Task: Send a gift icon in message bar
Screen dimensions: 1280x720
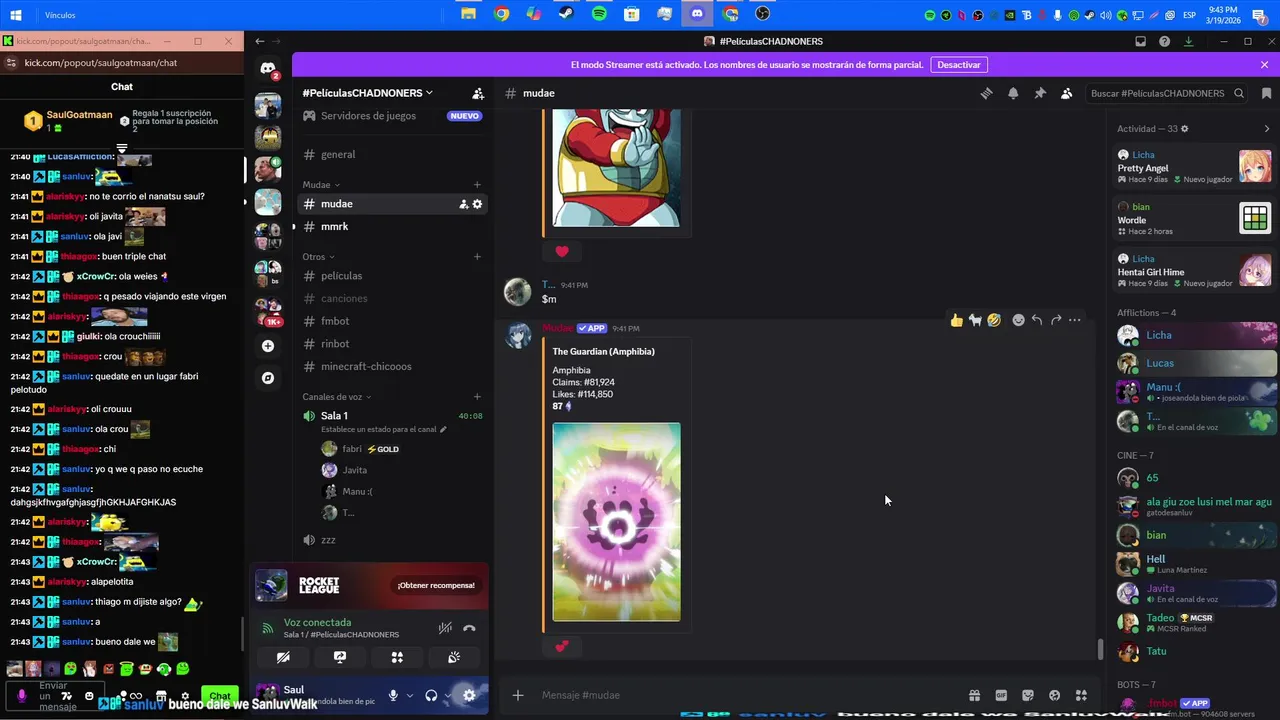Action: pyautogui.click(x=974, y=695)
